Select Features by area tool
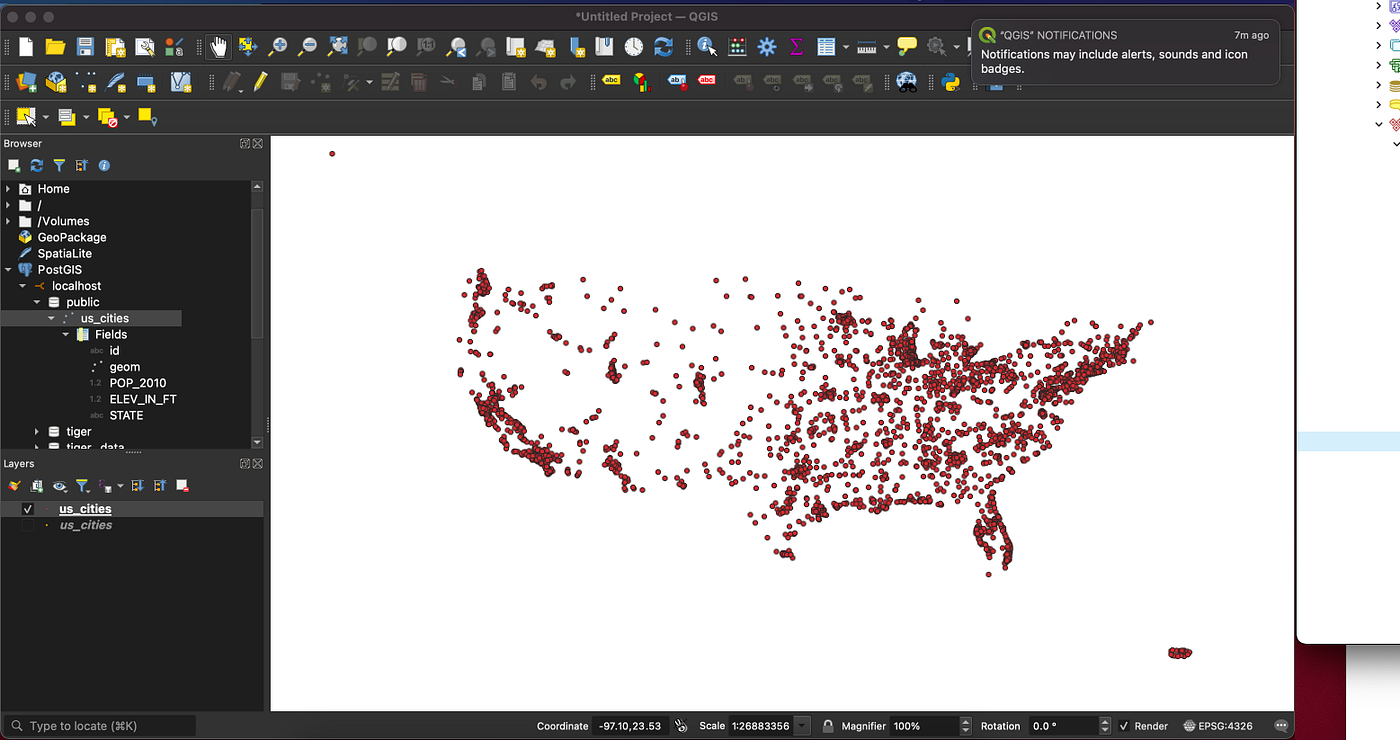Viewport: 1400px width, 740px height. [26, 117]
